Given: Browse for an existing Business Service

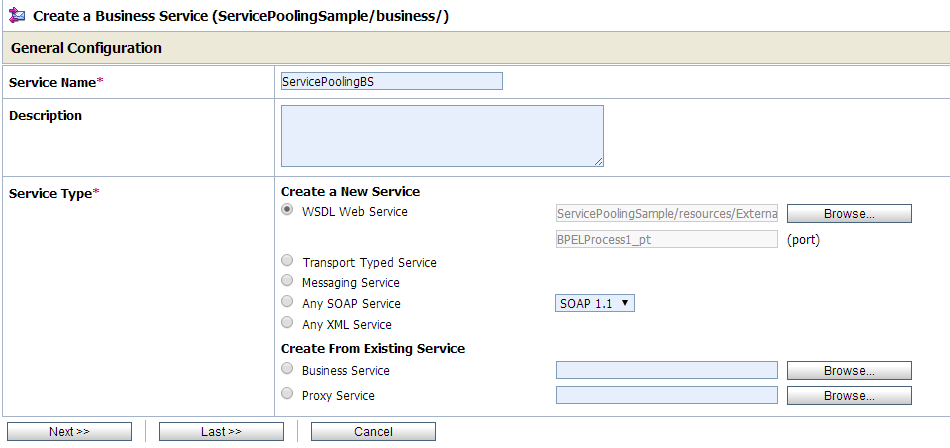Looking at the screenshot, I should pyautogui.click(x=849, y=371).
